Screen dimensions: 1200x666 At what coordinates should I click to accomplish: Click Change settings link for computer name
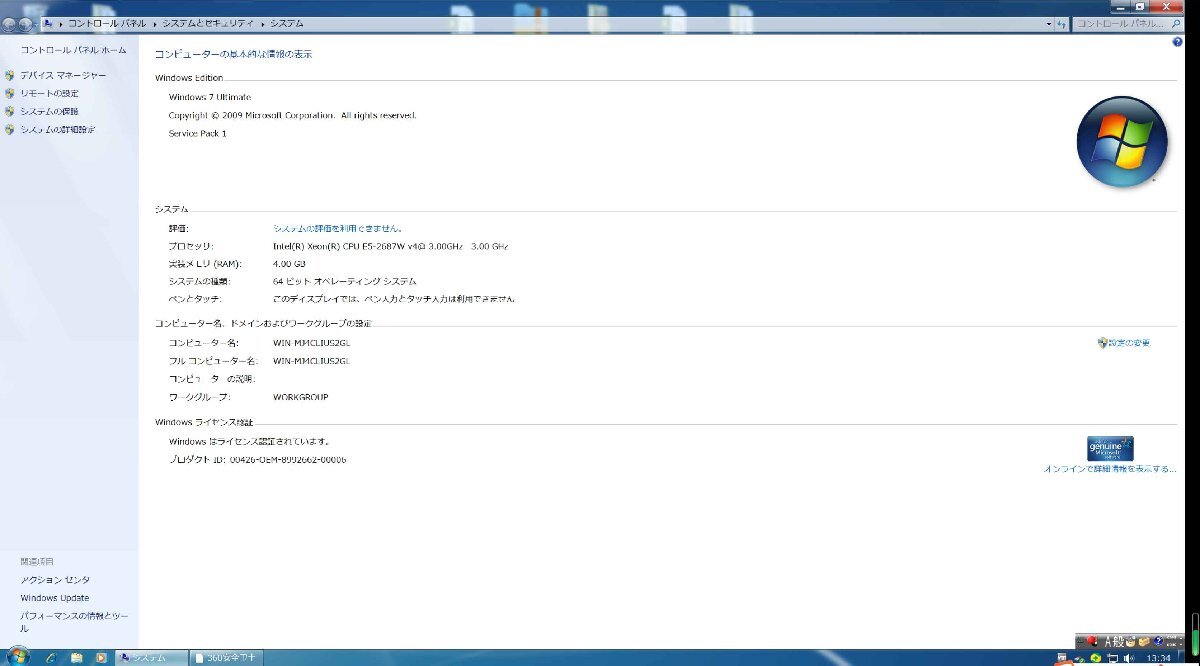(x=1129, y=343)
